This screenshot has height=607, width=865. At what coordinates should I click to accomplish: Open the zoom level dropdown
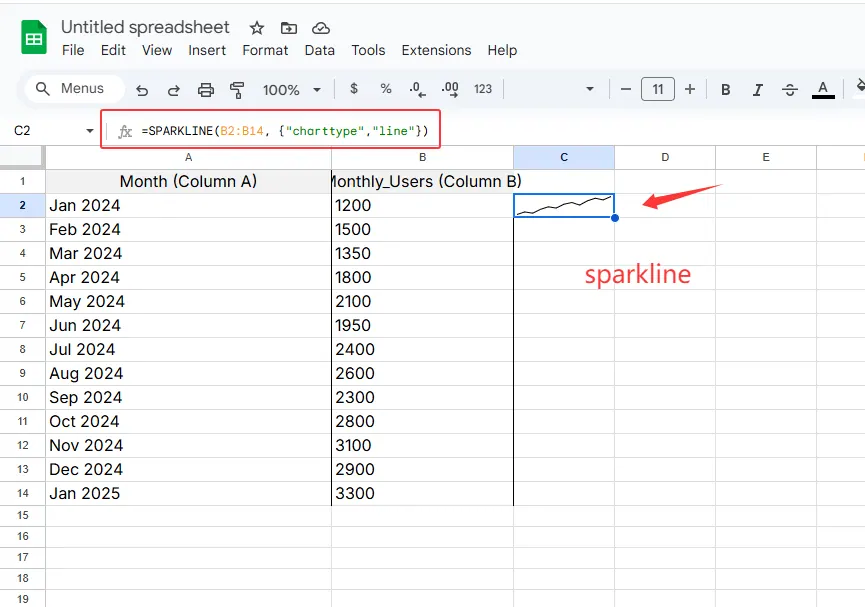(x=291, y=89)
